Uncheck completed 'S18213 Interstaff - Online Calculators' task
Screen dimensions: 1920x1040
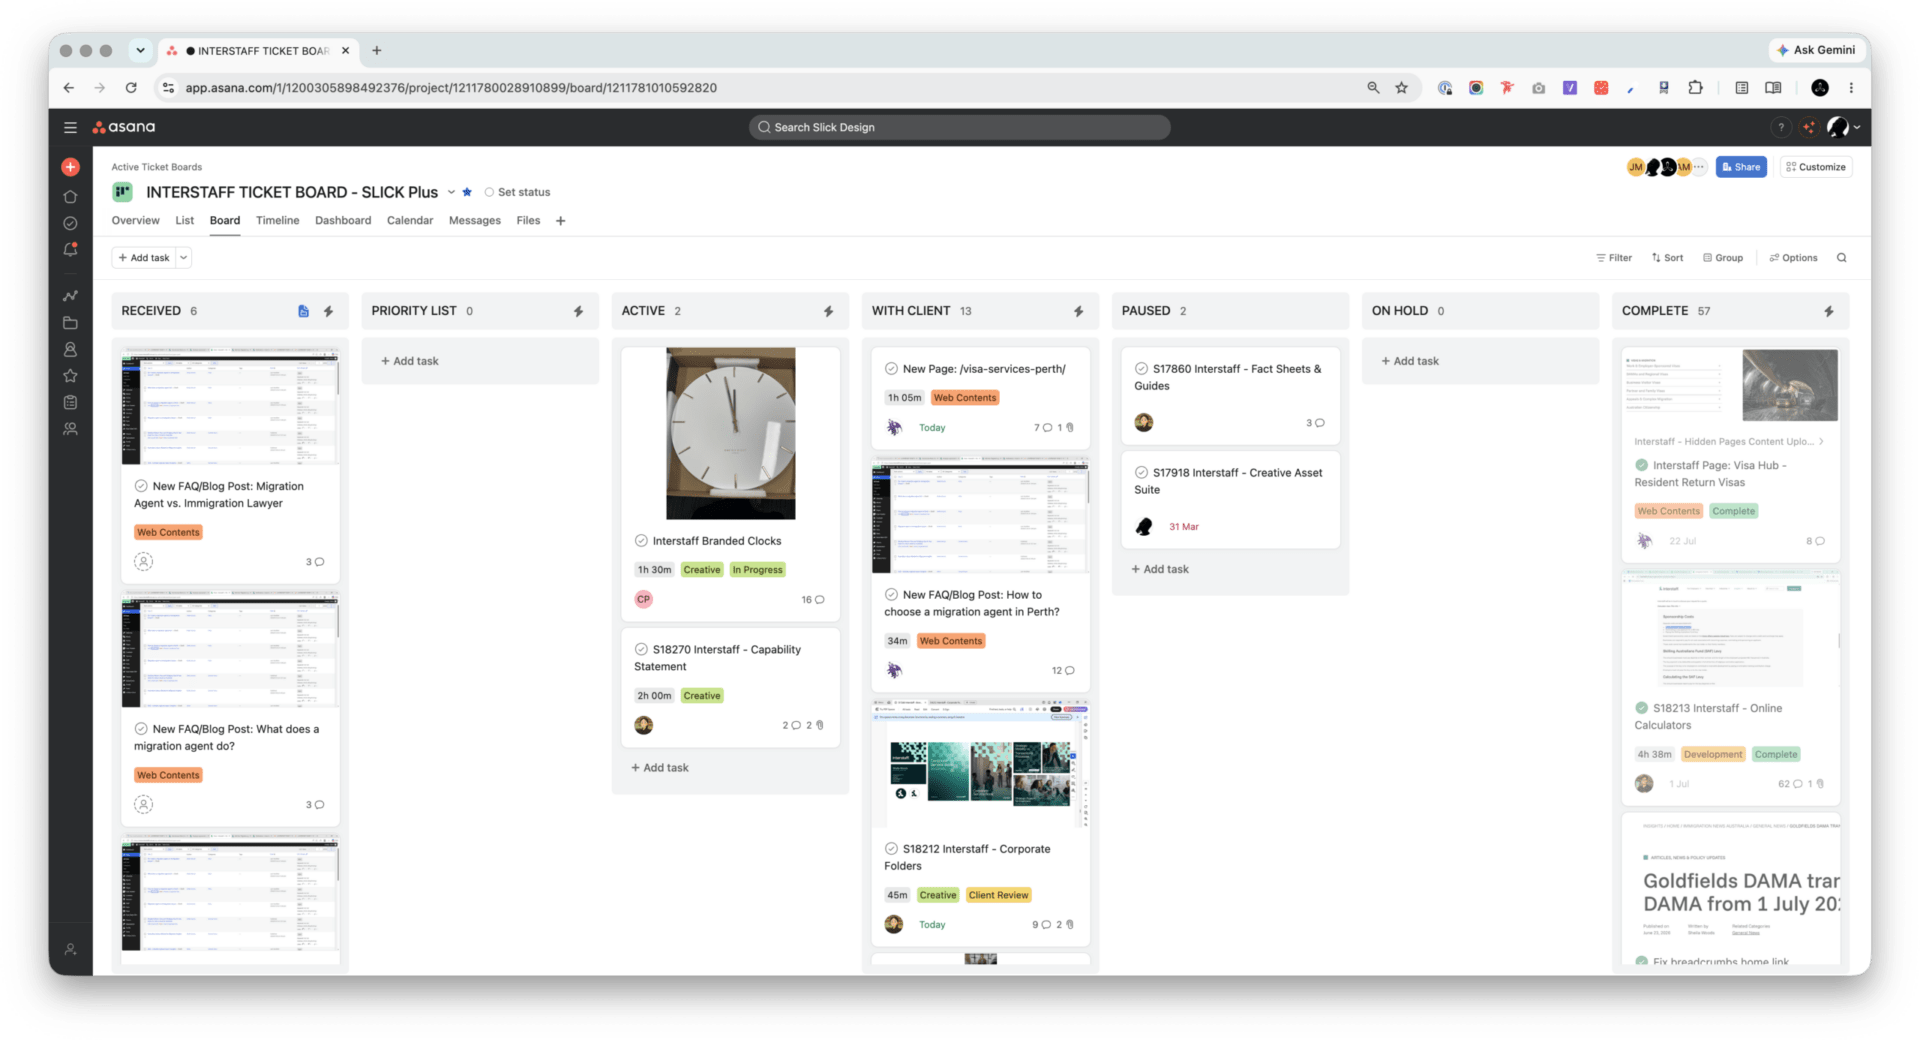1641,708
